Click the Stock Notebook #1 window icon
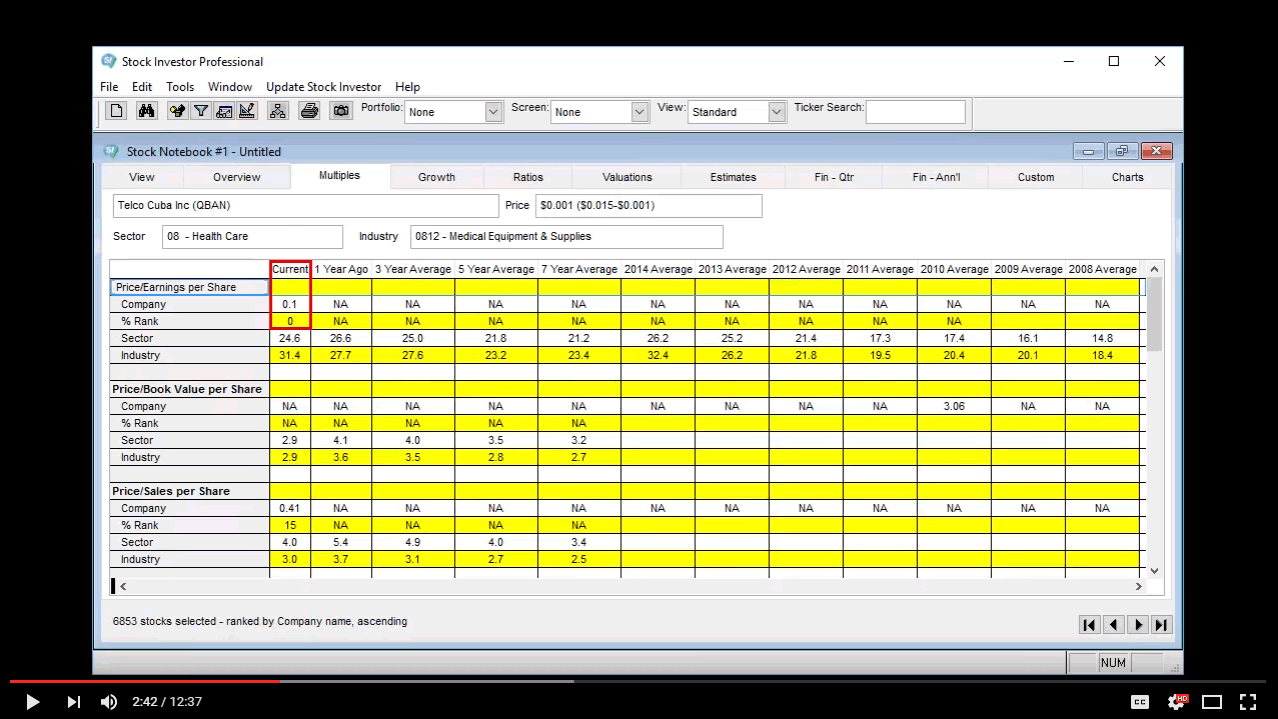 tap(111, 151)
